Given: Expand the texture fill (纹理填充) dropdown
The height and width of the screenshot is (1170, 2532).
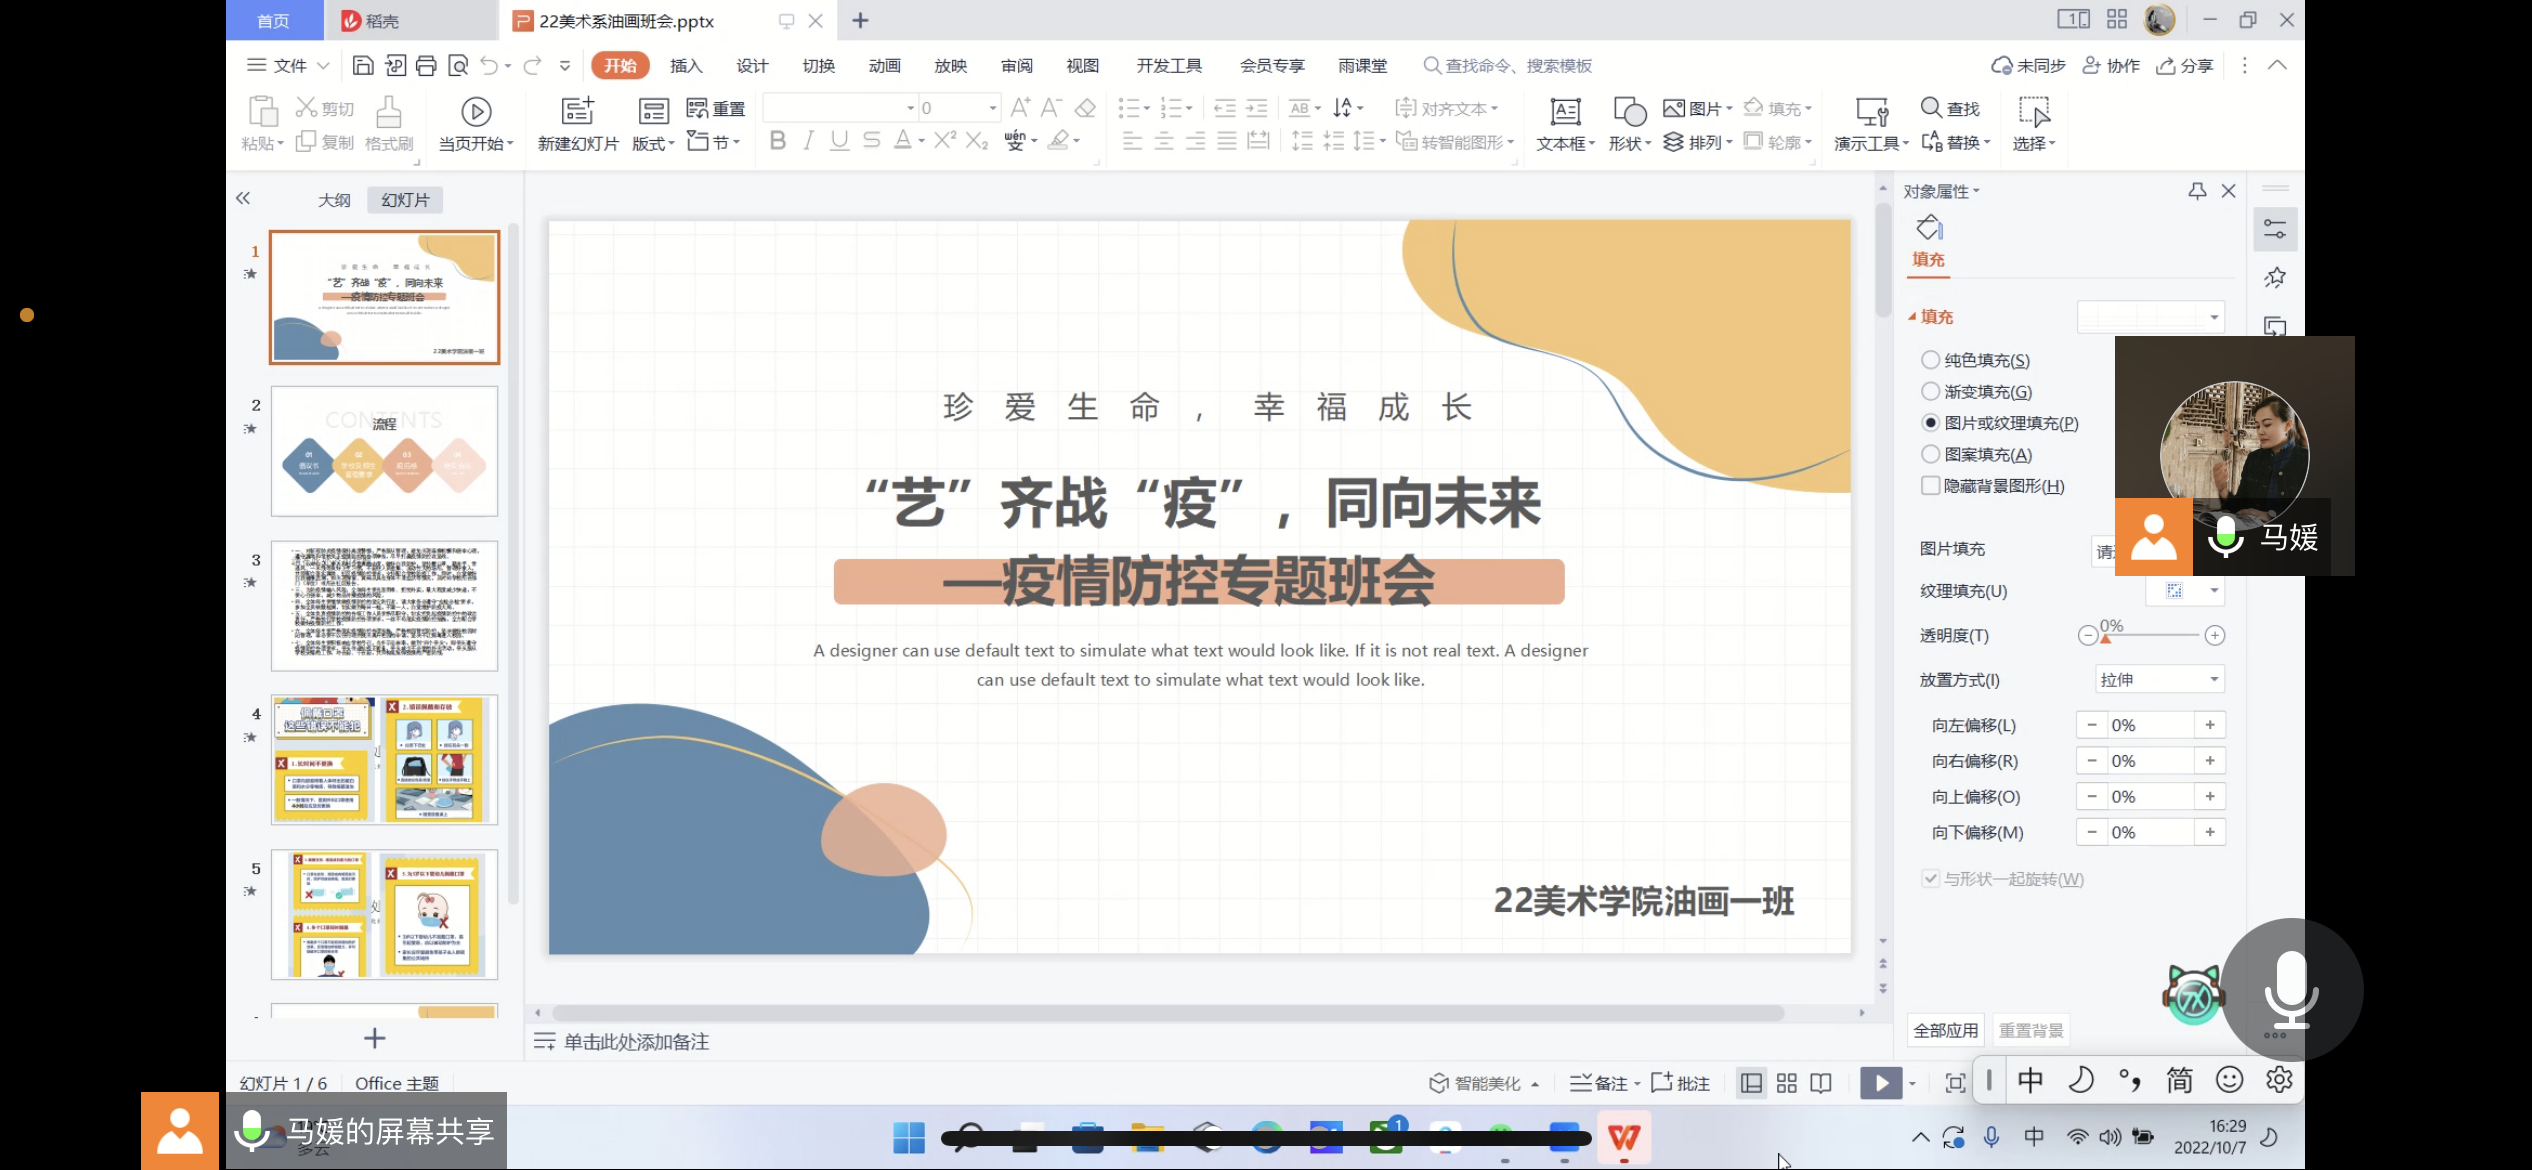Looking at the screenshot, I should point(2214,591).
